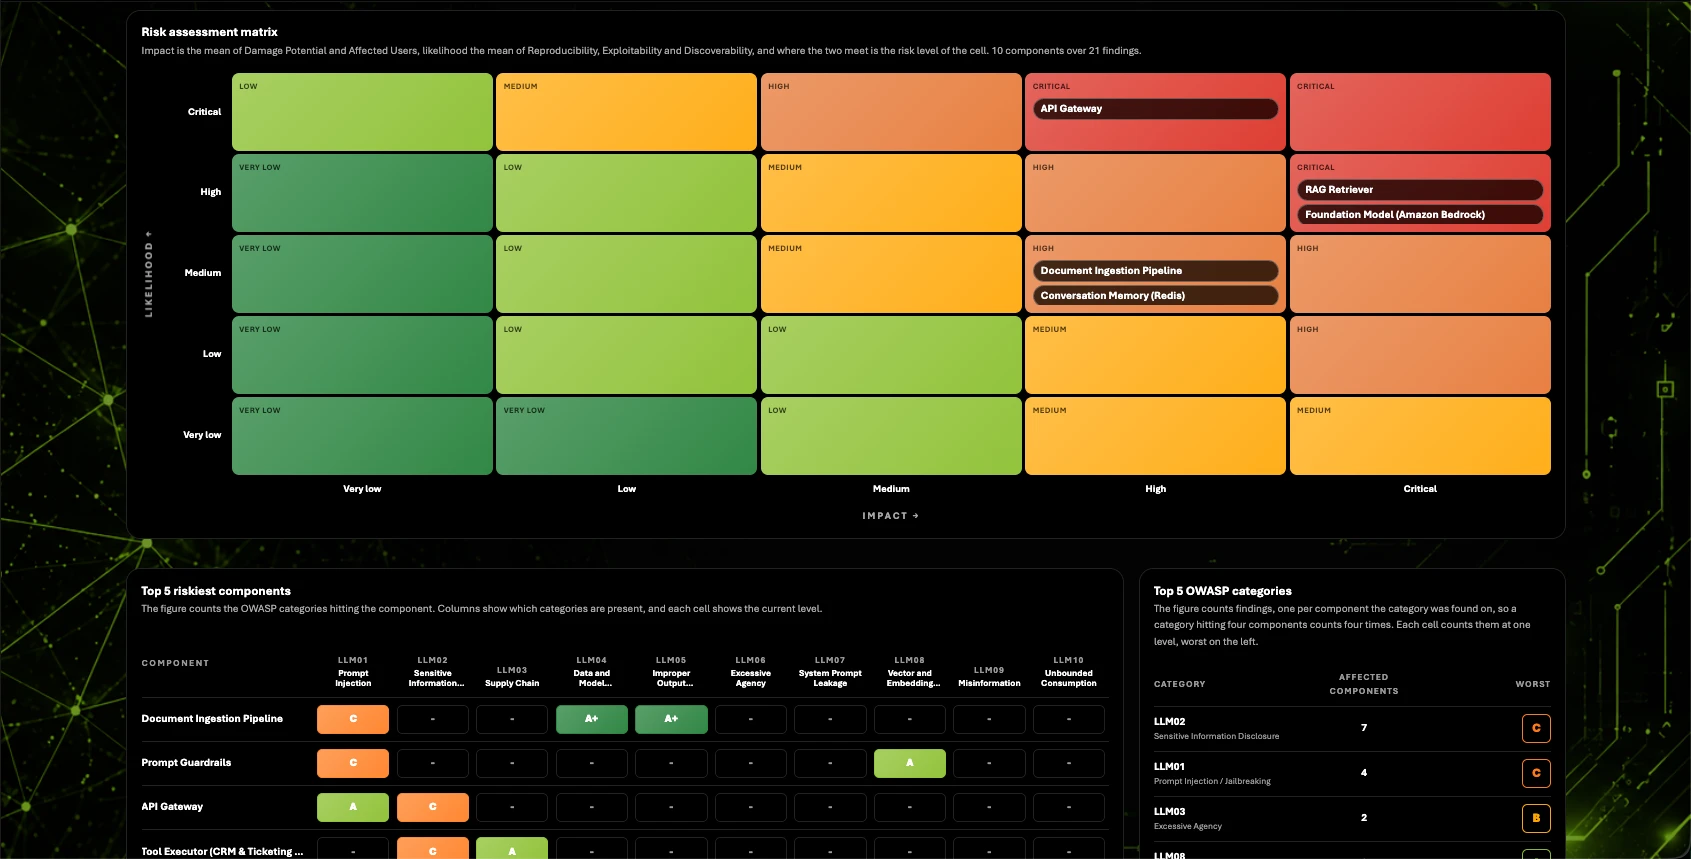Open the Document Ingestion Pipeline matrix chip
The height and width of the screenshot is (859, 1691).
coord(1155,271)
